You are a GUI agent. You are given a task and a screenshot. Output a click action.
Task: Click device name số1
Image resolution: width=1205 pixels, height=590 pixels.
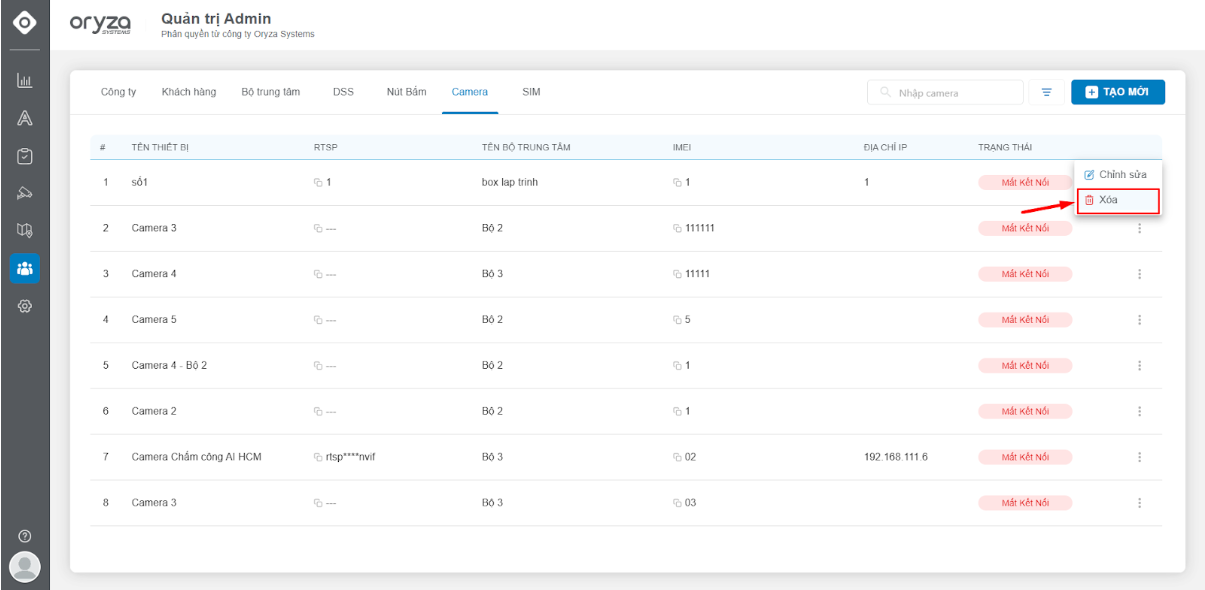pos(140,183)
